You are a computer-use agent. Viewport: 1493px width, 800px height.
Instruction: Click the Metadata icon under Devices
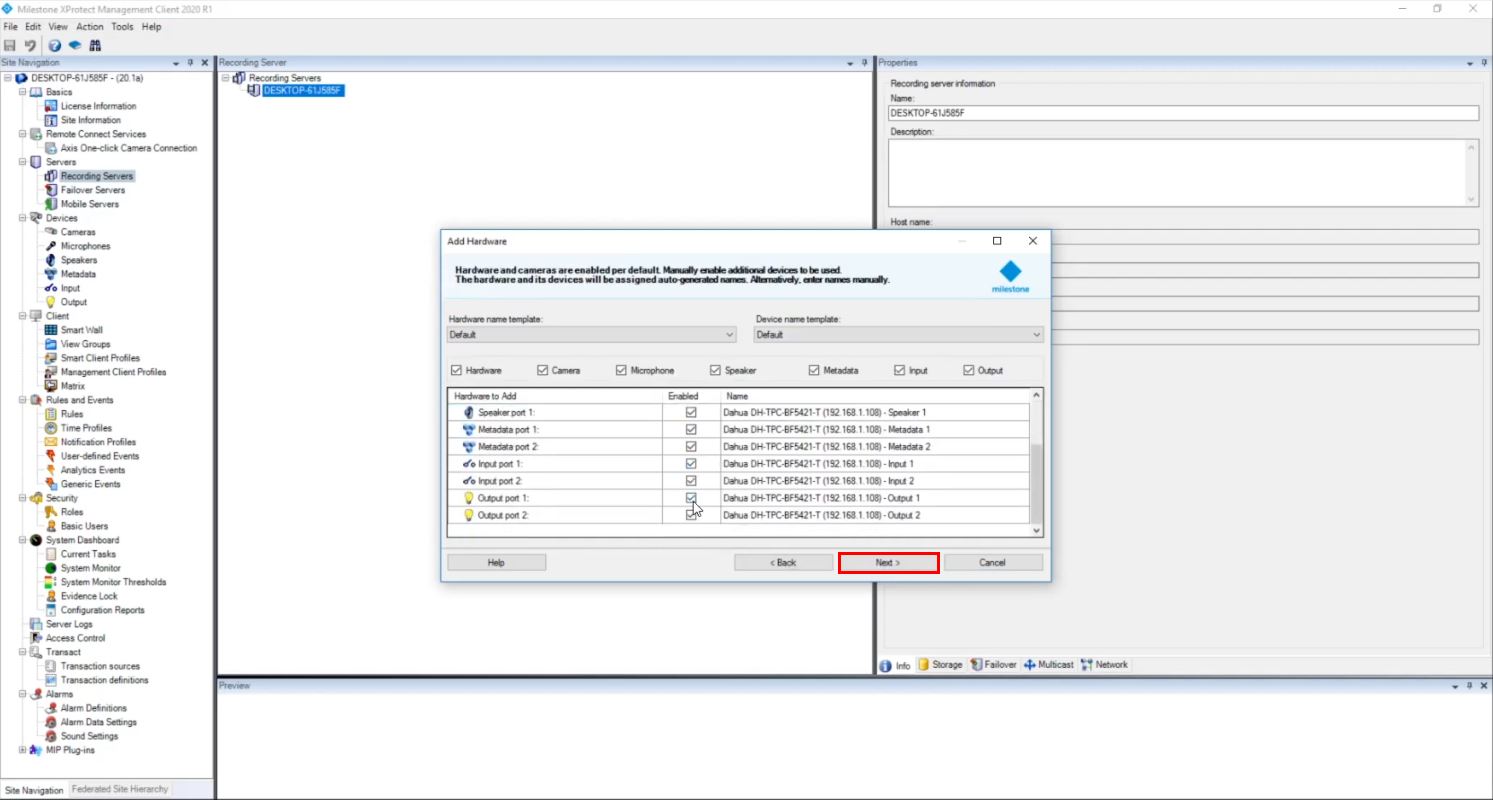point(51,274)
